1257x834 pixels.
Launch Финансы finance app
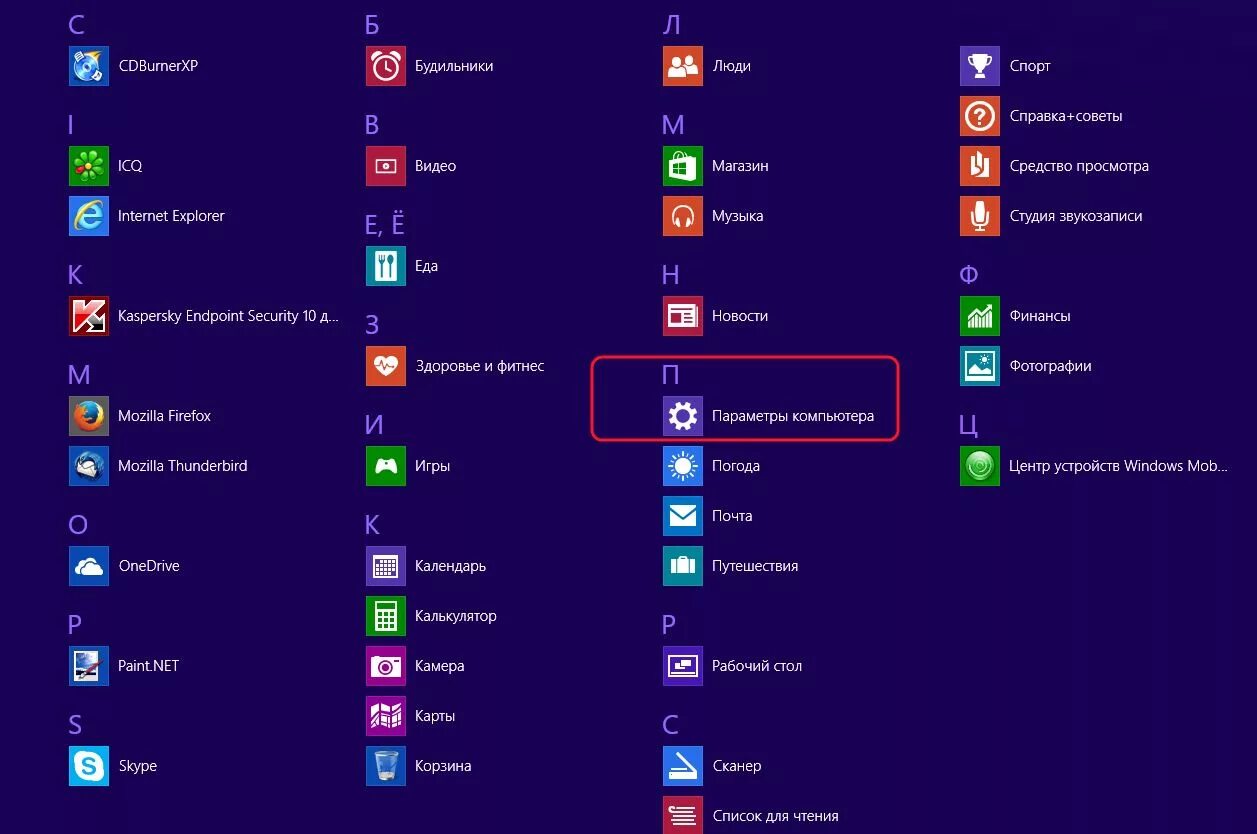point(980,316)
